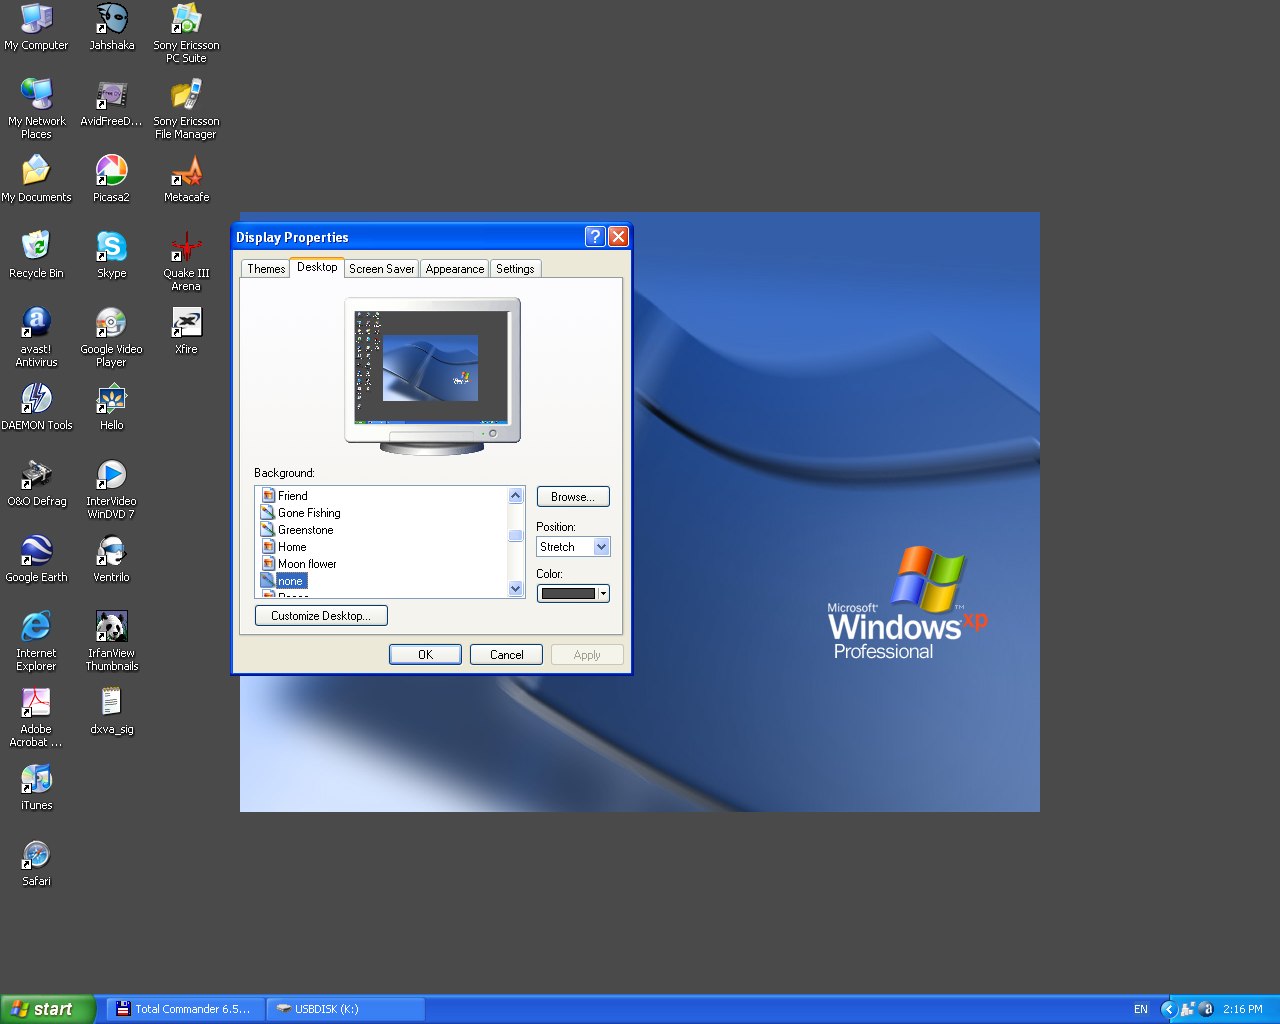Click Cancel in Display Properties

(x=506, y=655)
